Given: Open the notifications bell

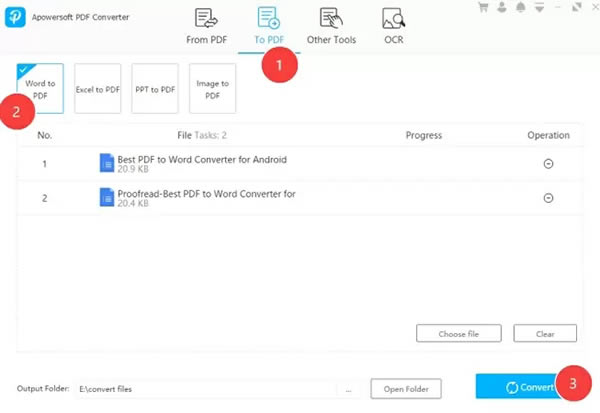Looking at the screenshot, I should pos(521,7).
